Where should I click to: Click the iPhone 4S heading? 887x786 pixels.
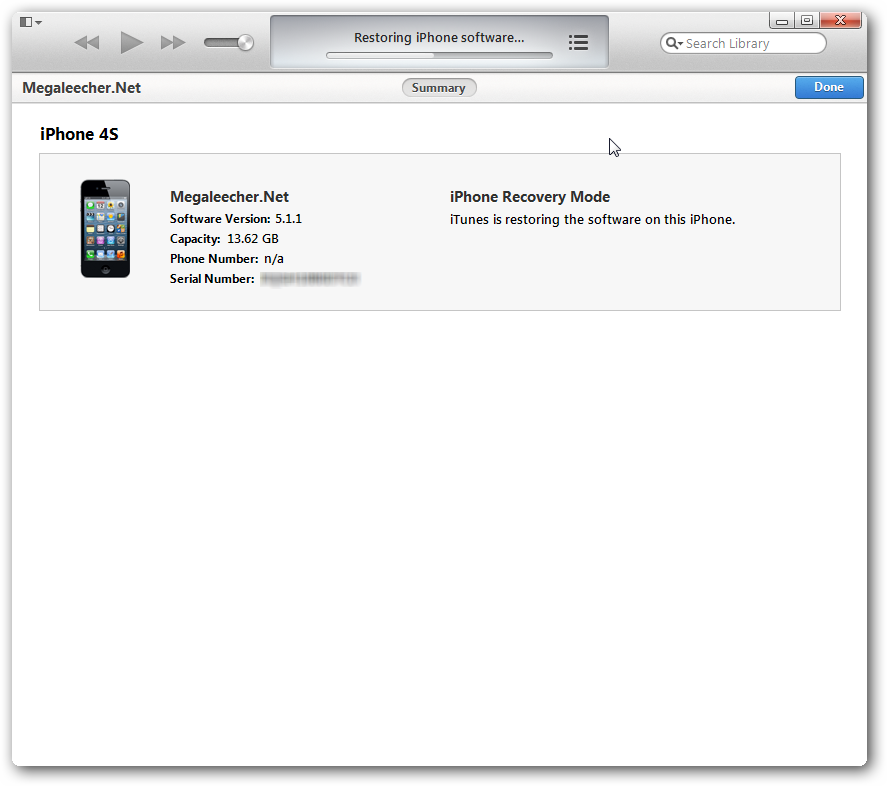point(79,134)
